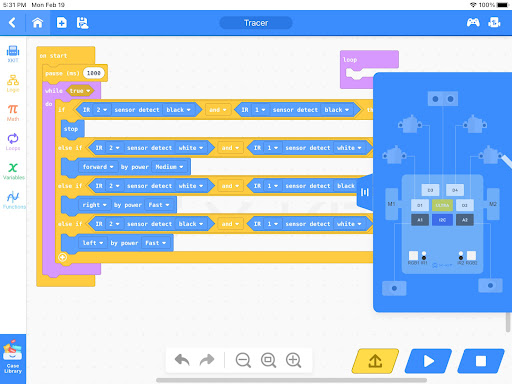512x384 pixels.
Task: Click A1 port on robot diagram
Action: [420, 220]
